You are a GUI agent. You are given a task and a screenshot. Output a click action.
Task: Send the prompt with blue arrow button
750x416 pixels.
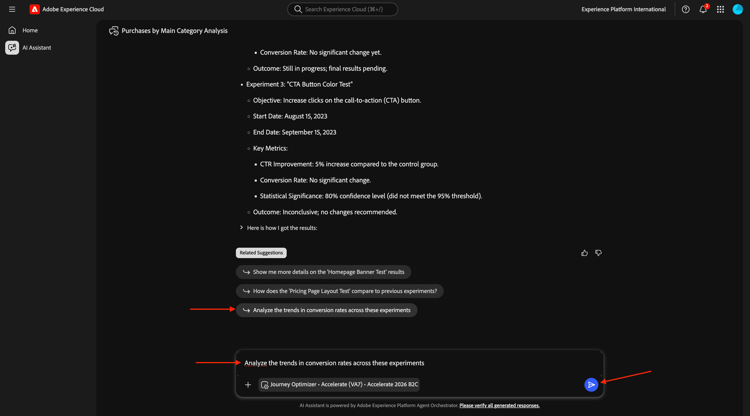coord(591,384)
